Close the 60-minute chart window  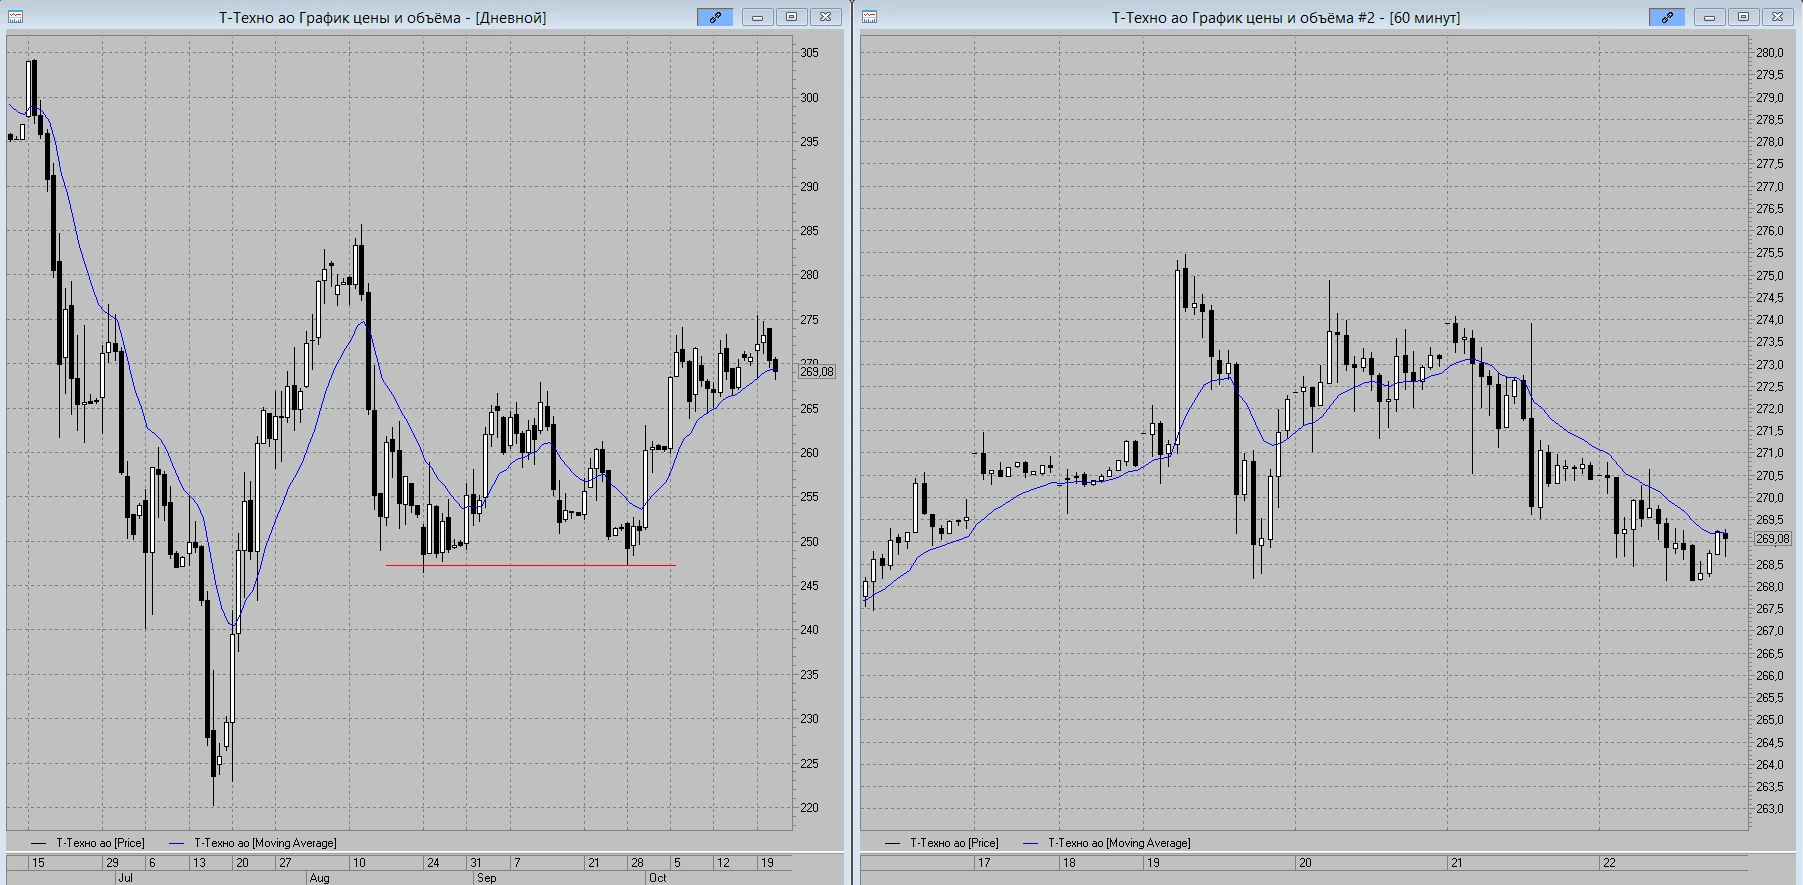click(1777, 17)
